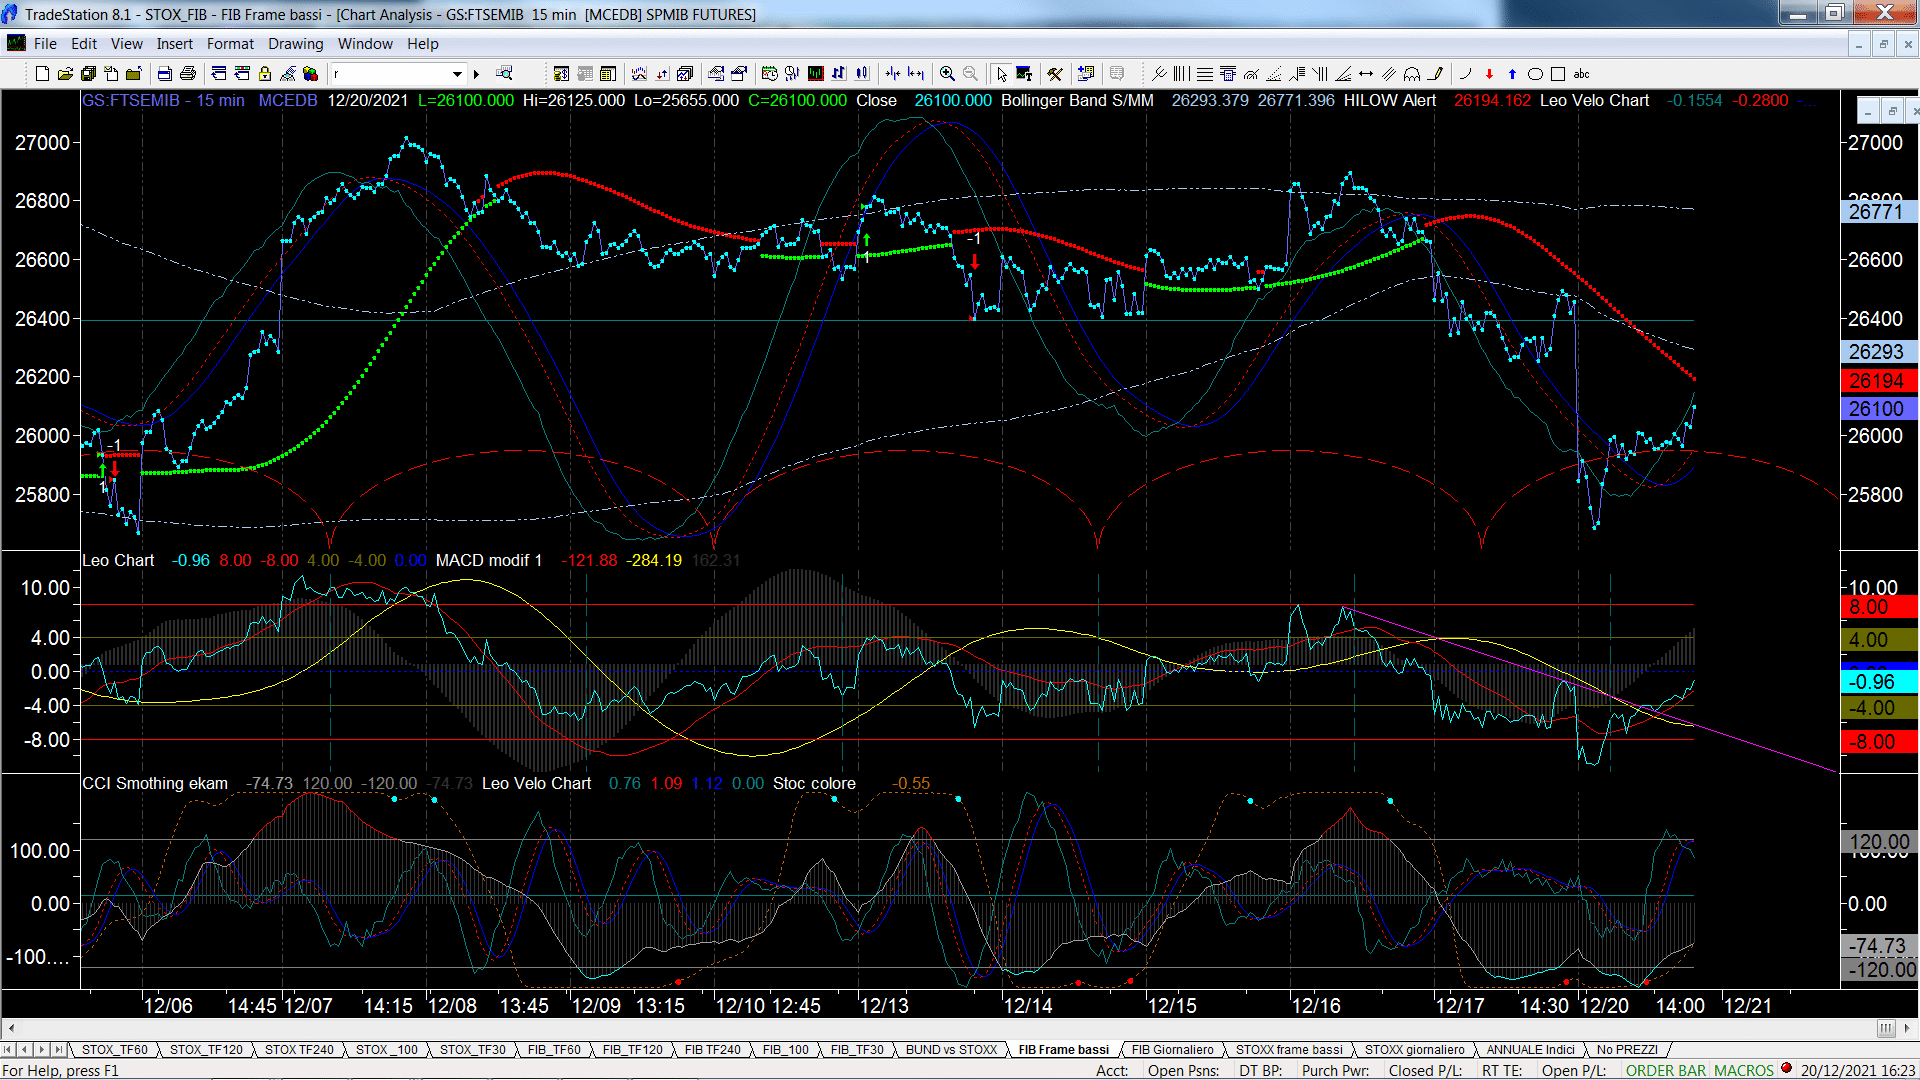Image resolution: width=1920 pixels, height=1080 pixels.
Task: Click the MACROS status button
Action: click(1743, 1070)
